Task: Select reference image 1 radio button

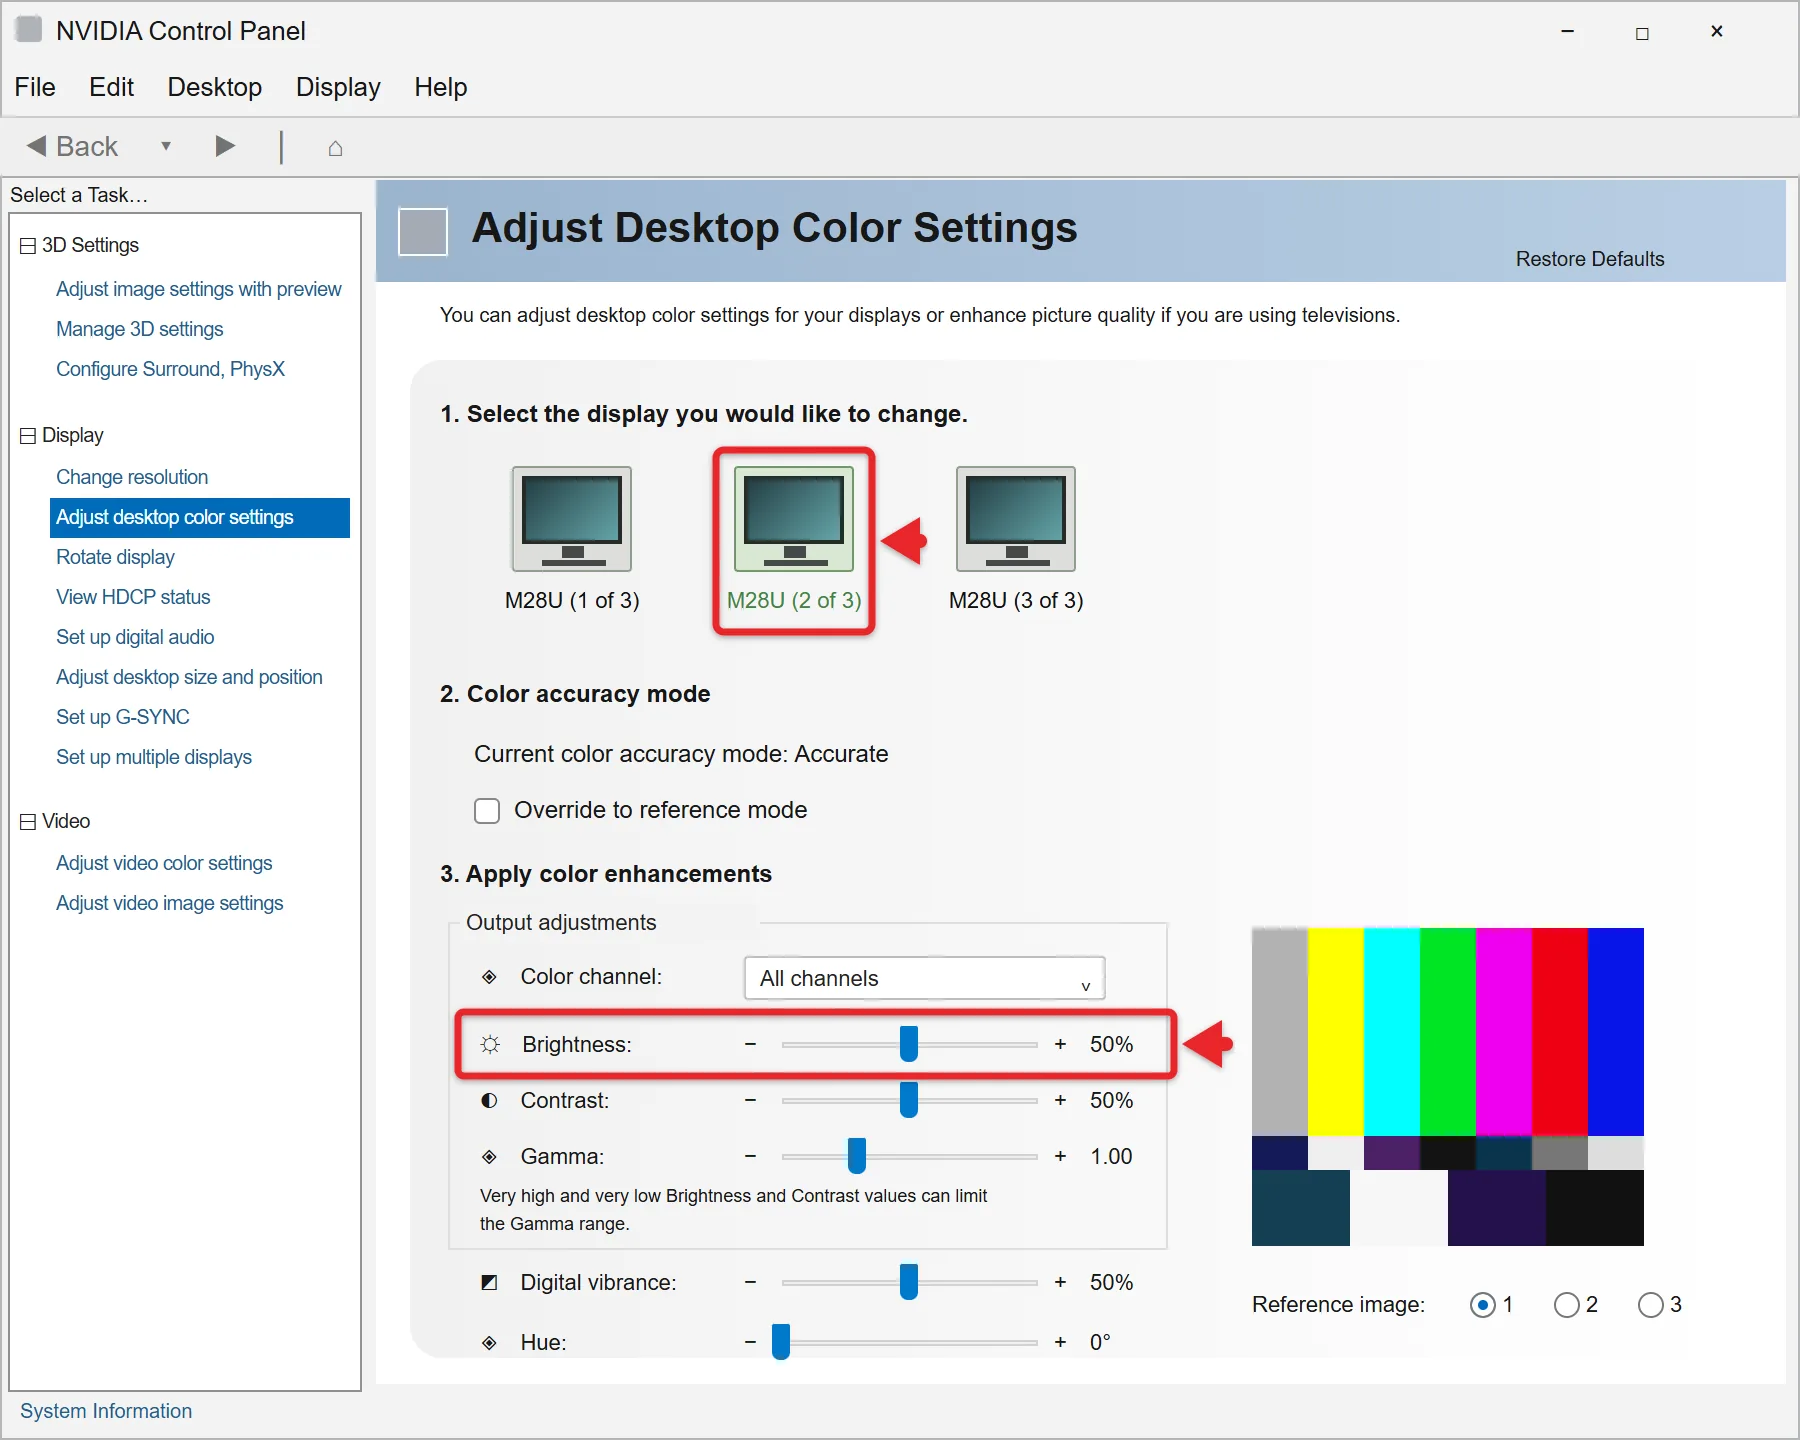Action: pos(1483,1305)
